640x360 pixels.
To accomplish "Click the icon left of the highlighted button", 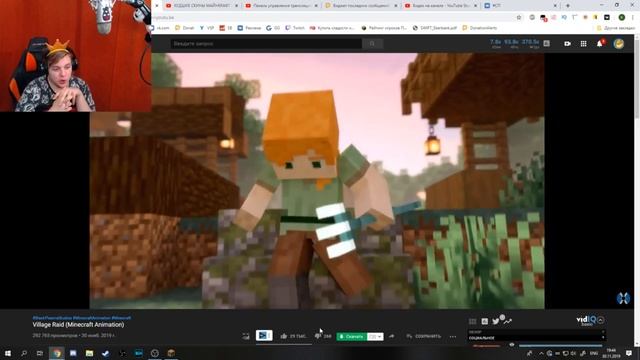I will [x=246, y=336].
